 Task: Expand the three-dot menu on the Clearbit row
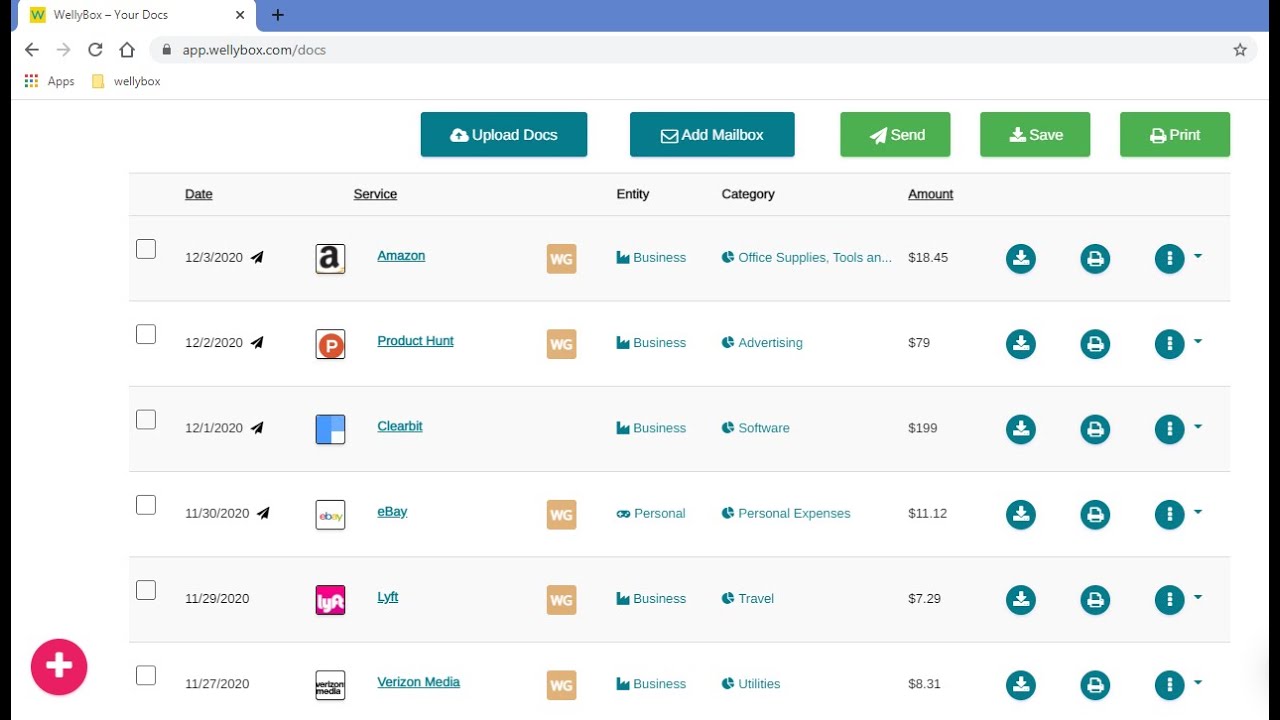[1169, 429]
